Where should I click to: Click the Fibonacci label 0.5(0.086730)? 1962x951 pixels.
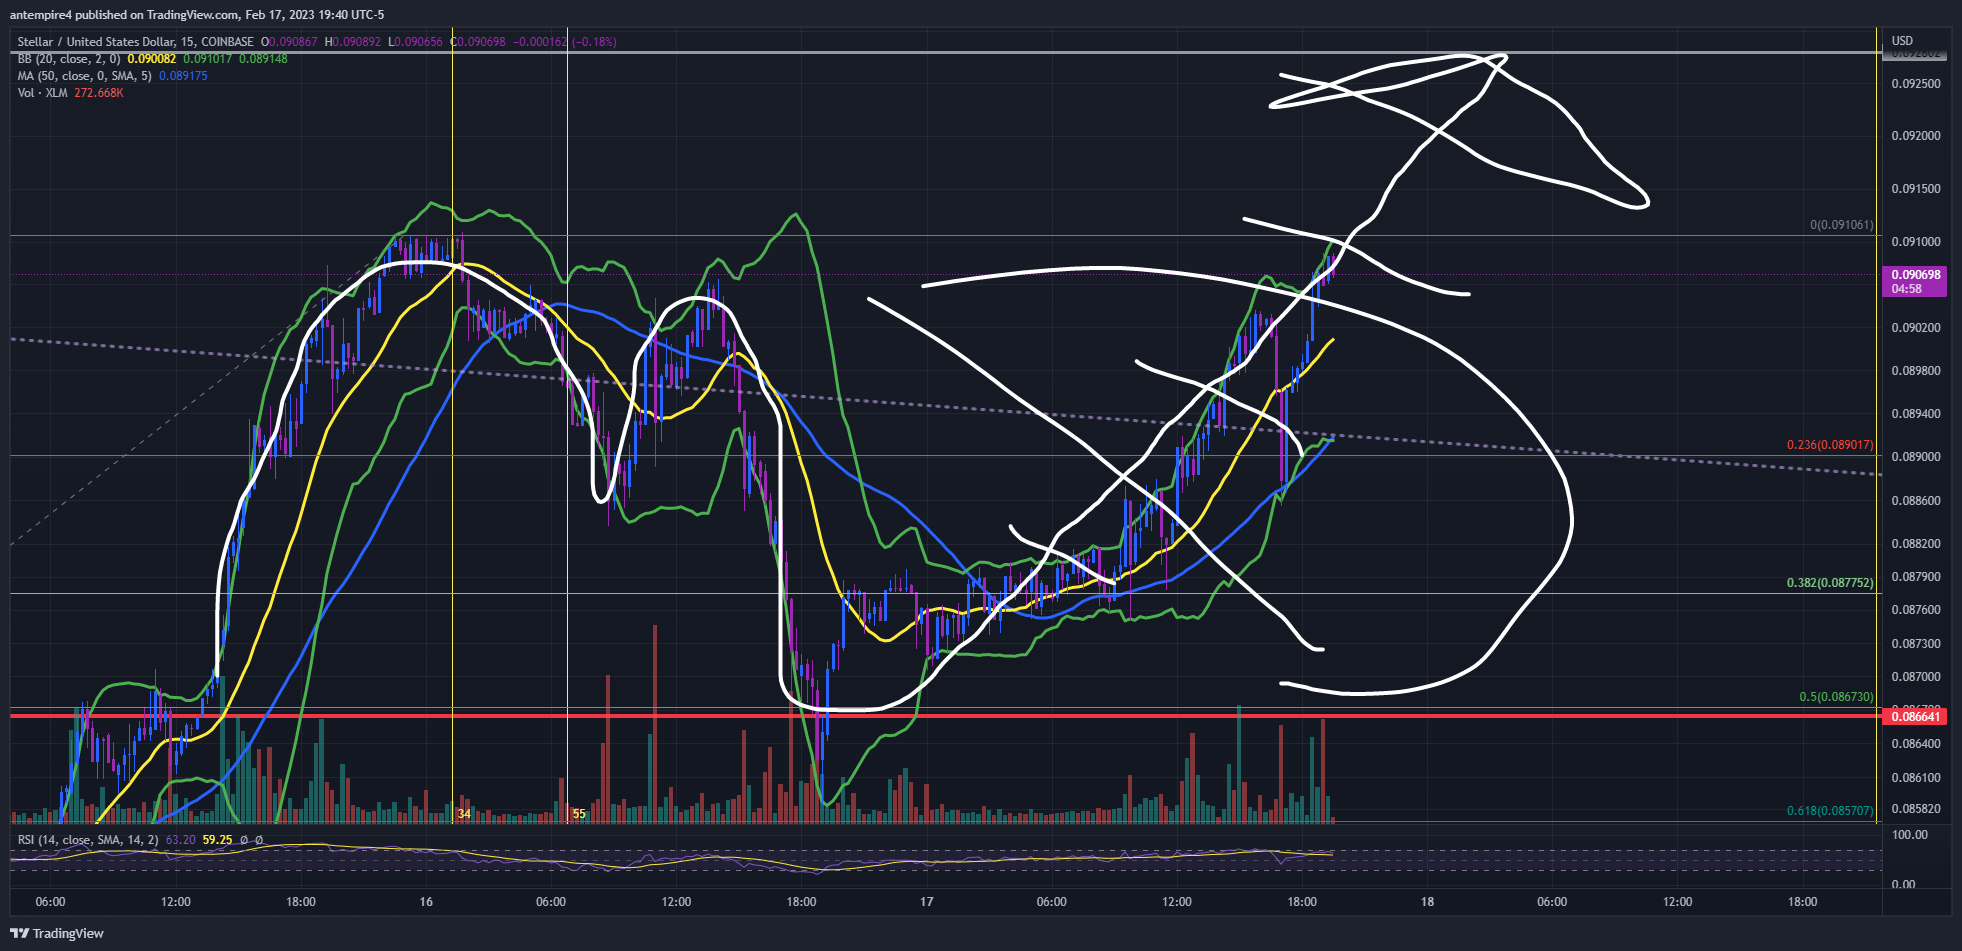[1836, 697]
